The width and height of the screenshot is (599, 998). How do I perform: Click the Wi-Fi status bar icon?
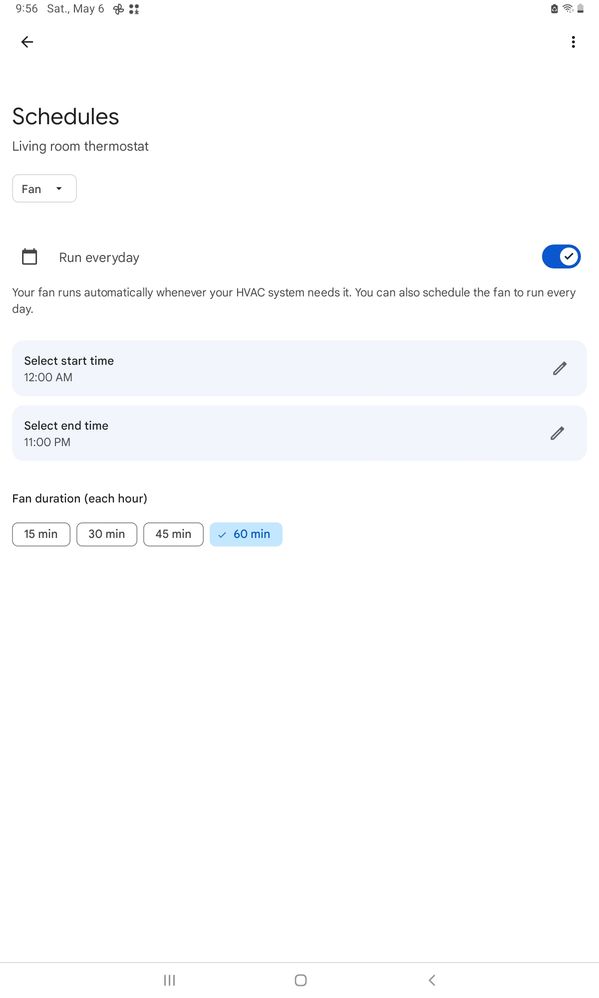568,9
